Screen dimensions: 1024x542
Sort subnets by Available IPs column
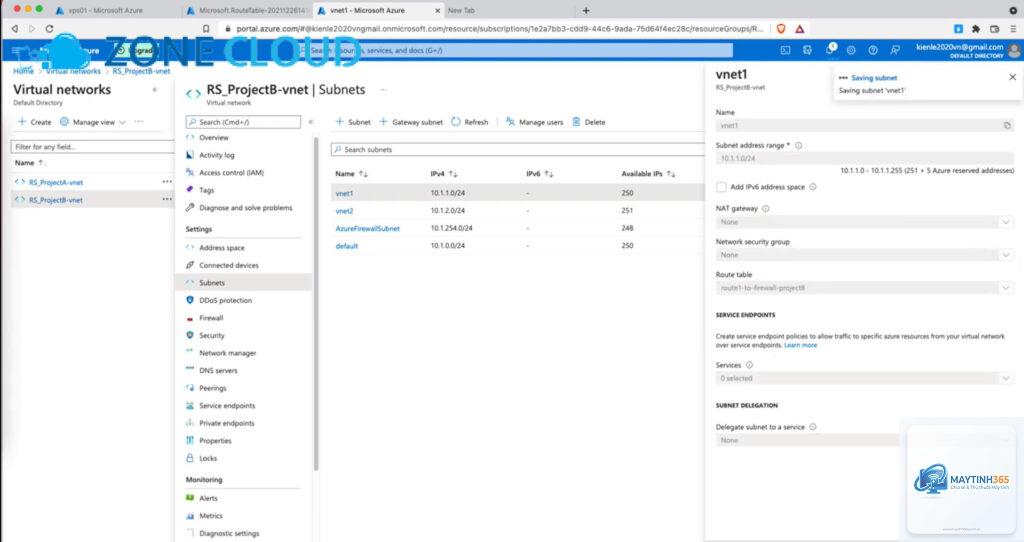[648, 174]
